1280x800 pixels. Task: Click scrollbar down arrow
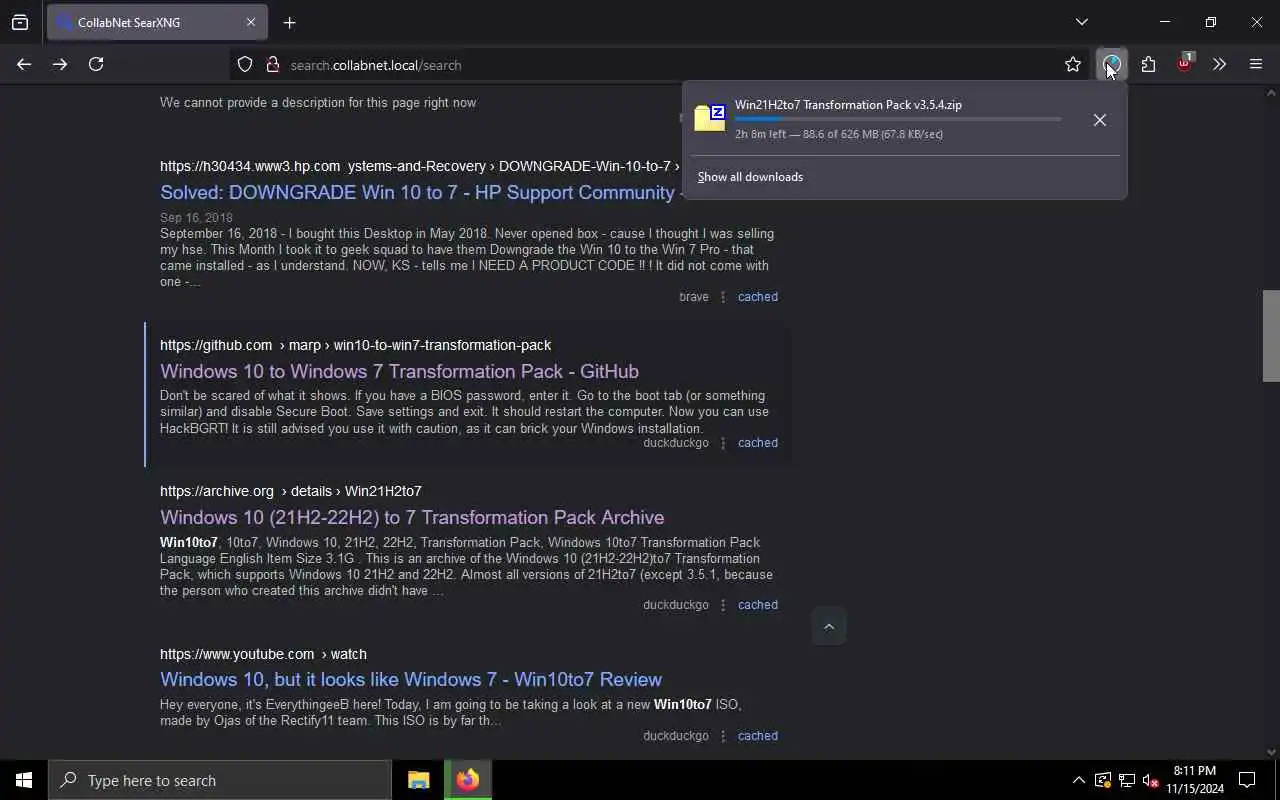[1271, 752]
